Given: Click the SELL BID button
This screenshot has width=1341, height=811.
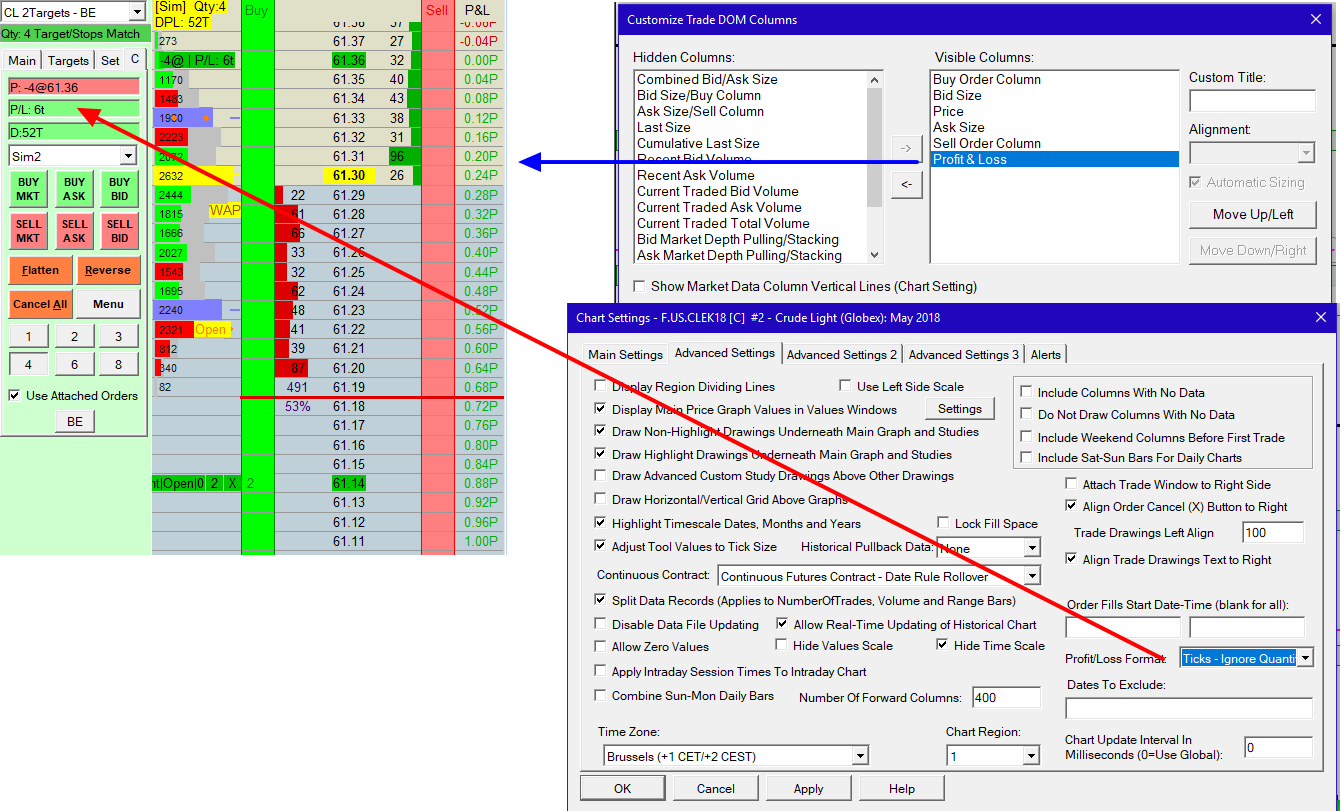Looking at the screenshot, I should [x=120, y=231].
